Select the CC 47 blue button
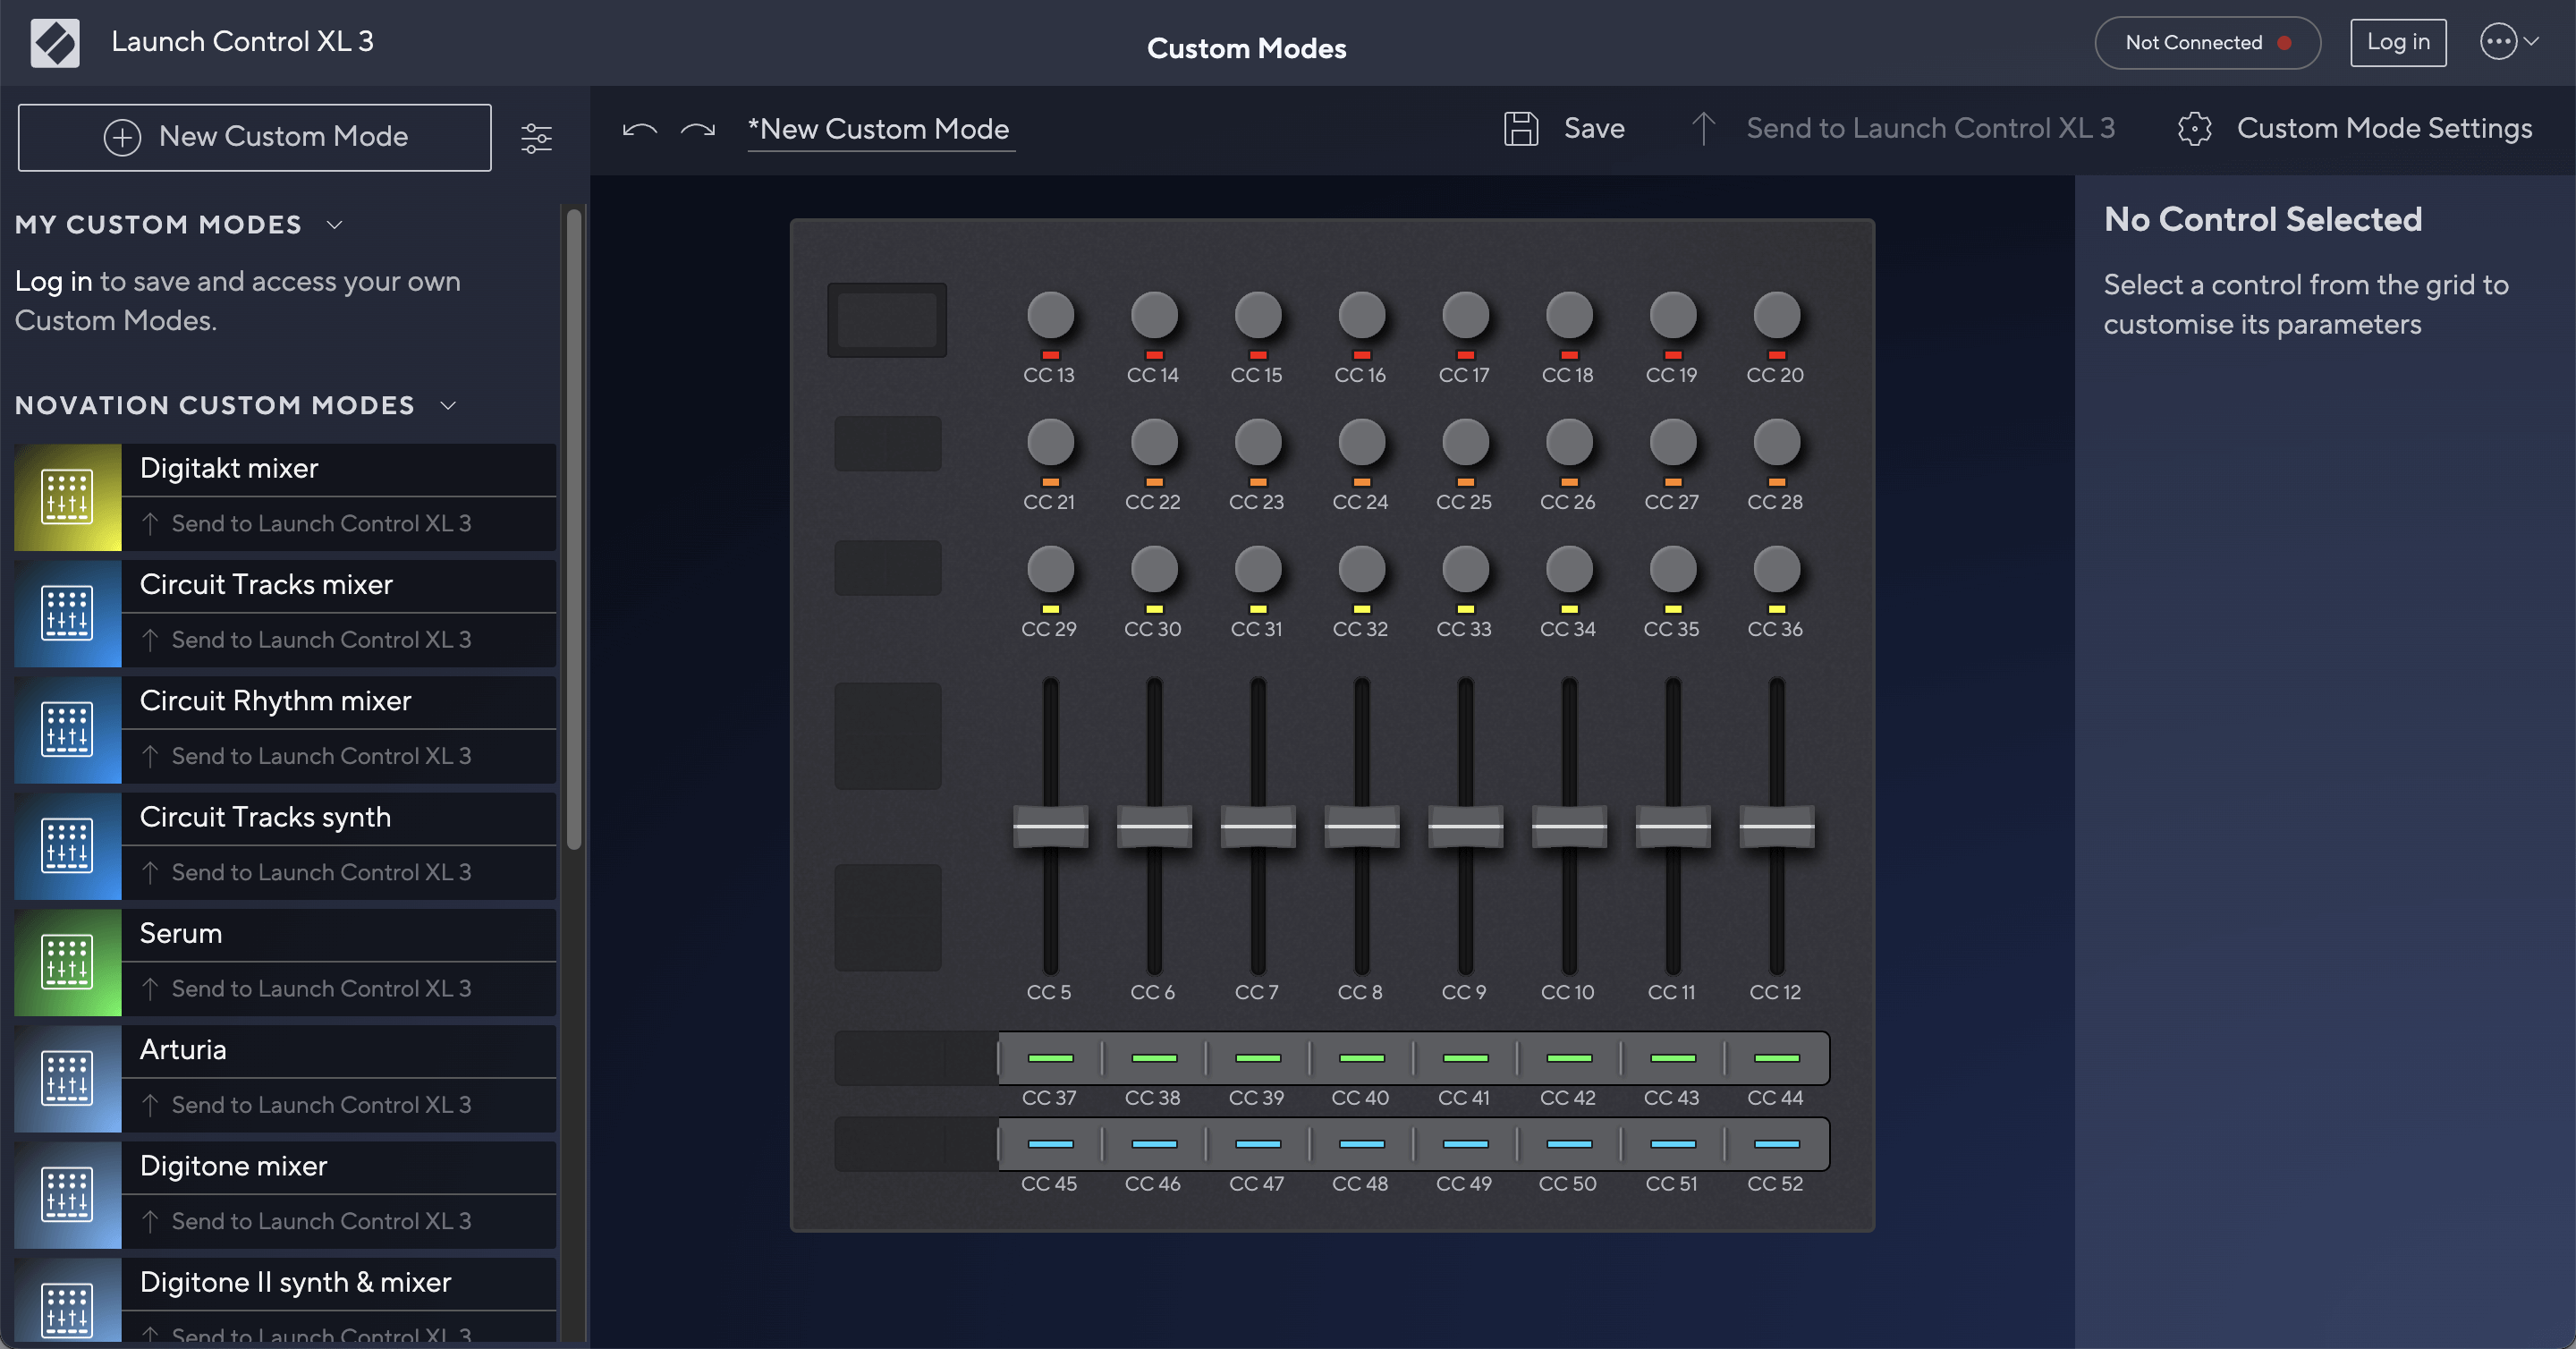This screenshot has height=1349, width=2576. tap(1257, 1144)
